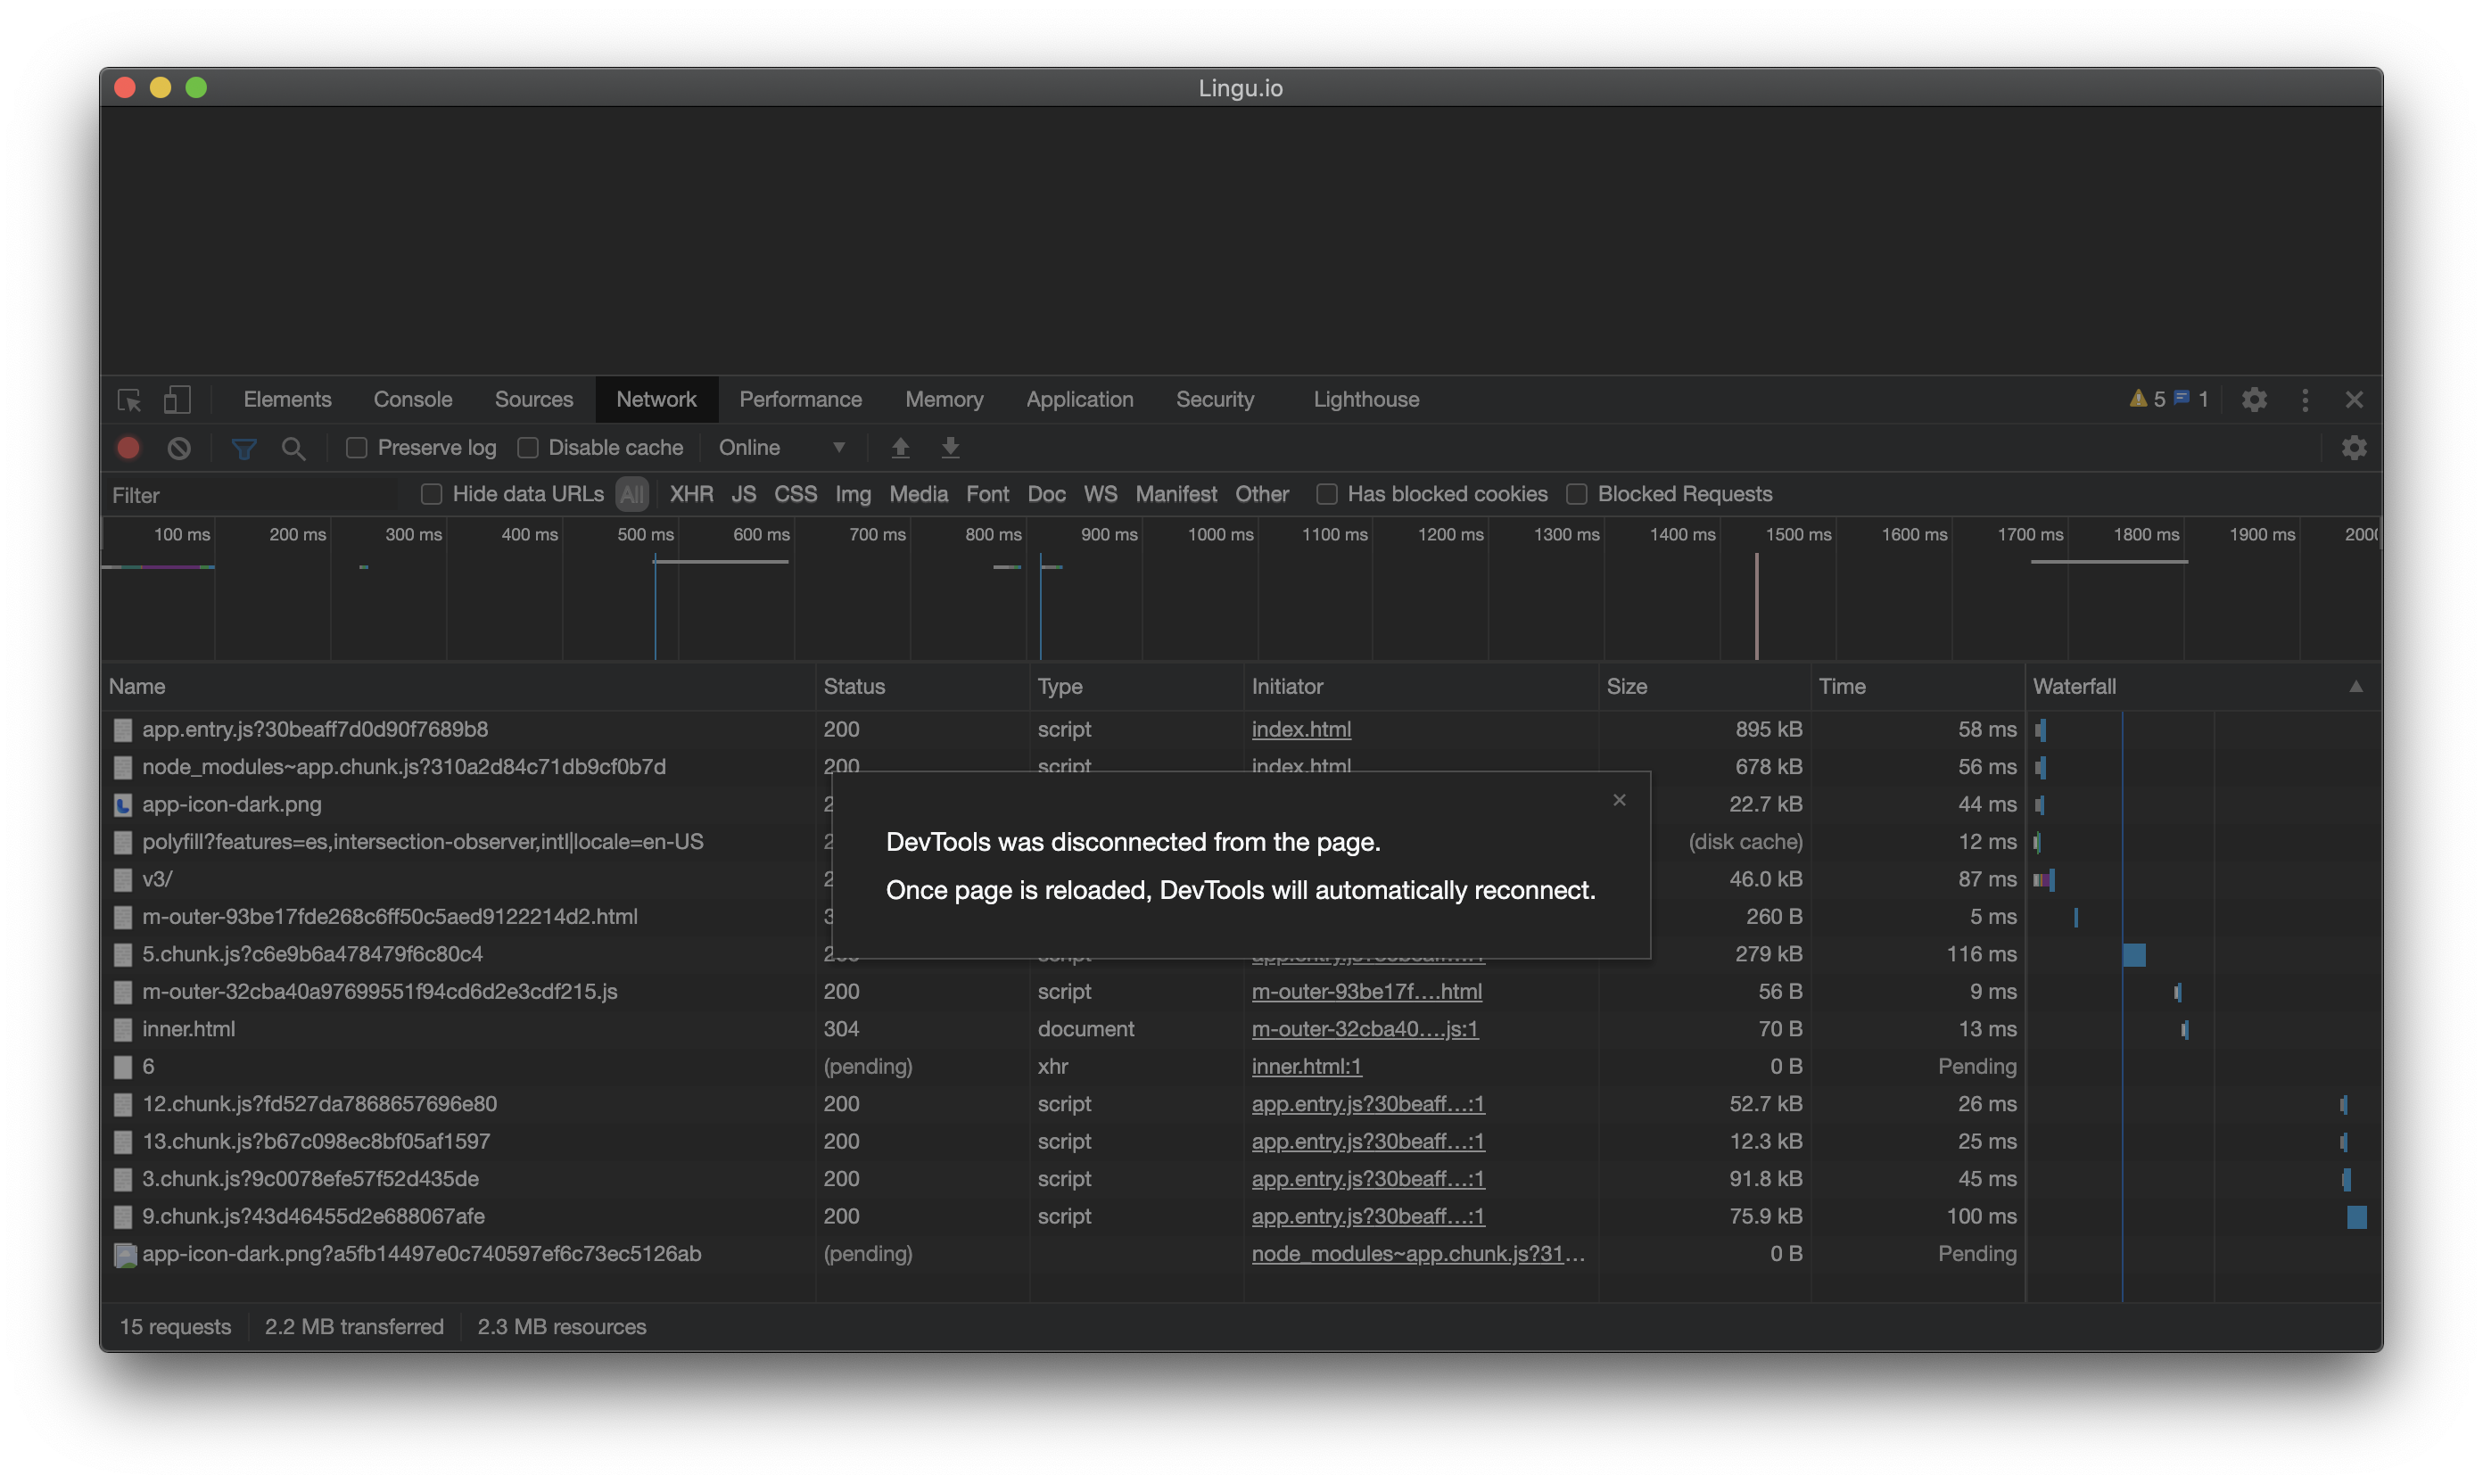Switch to the Performance tab

click(x=800, y=399)
